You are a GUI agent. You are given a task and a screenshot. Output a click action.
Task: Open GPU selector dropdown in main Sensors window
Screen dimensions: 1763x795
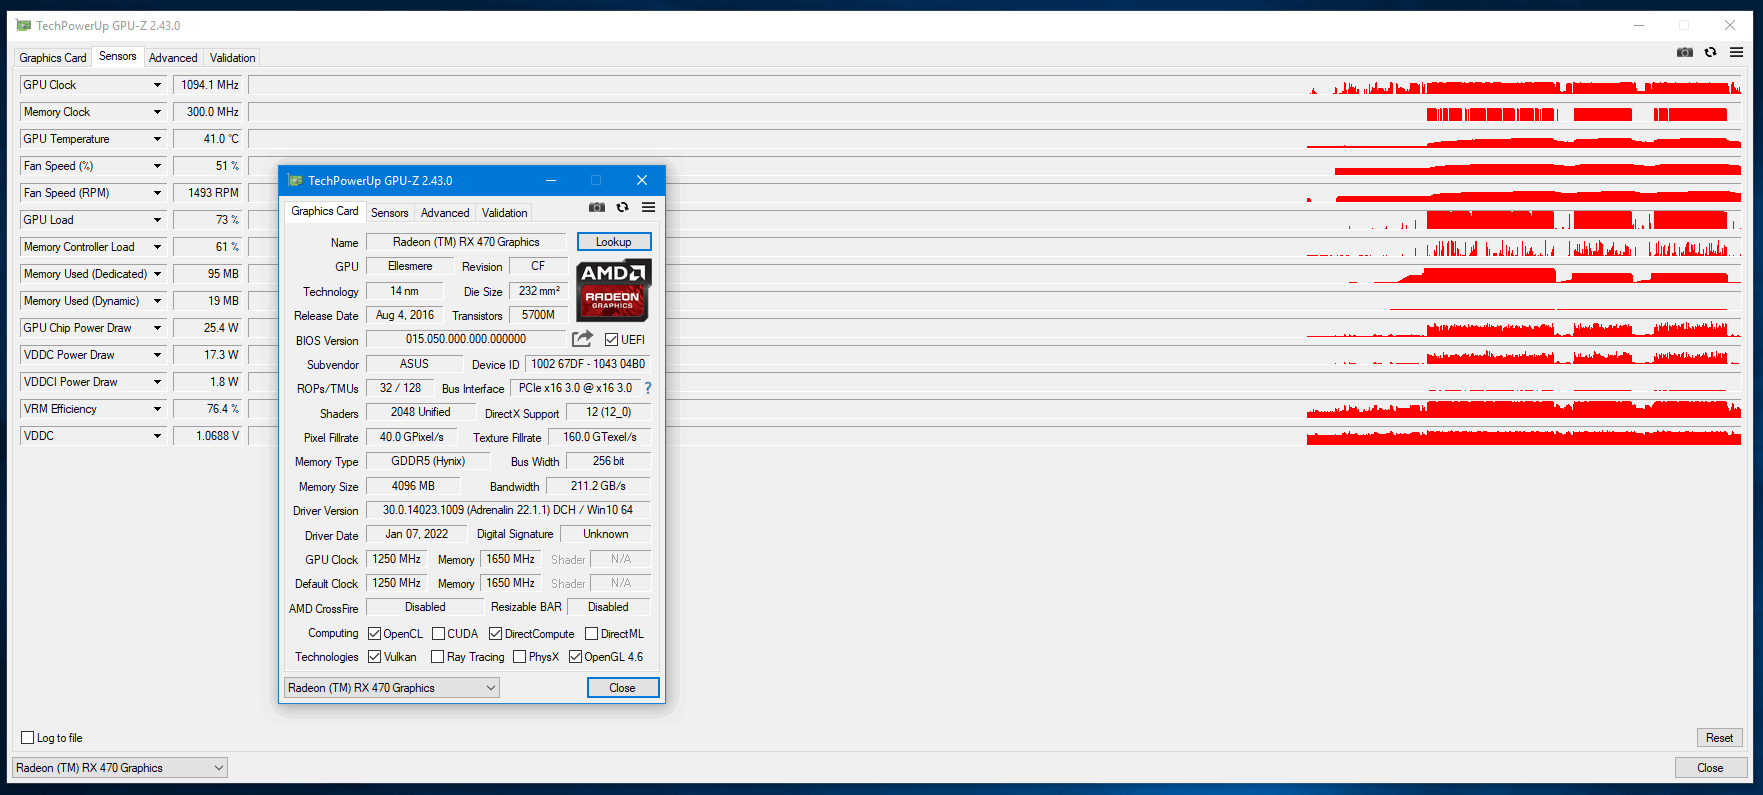pyautogui.click(x=120, y=768)
